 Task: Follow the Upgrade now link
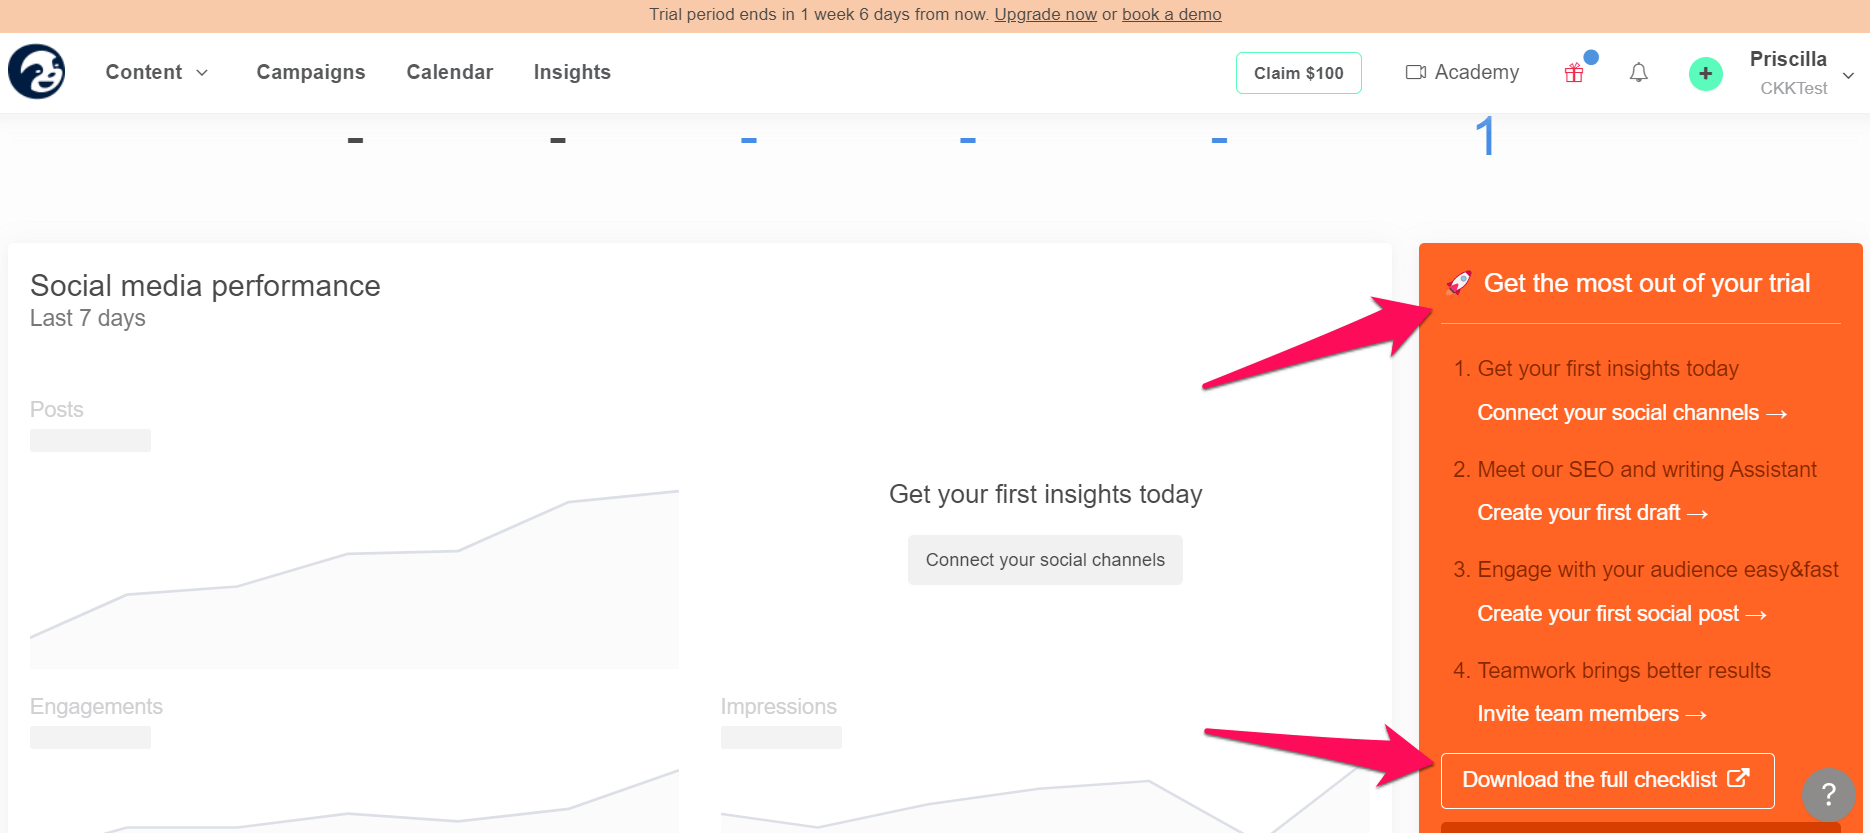pos(1045,14)
